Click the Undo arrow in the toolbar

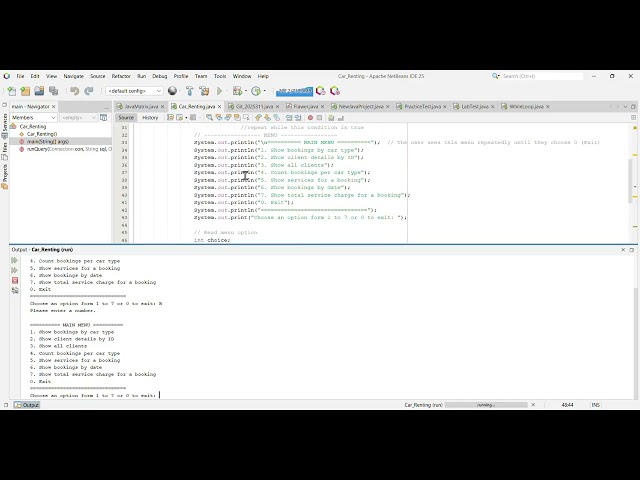click(x=73, y=91)
